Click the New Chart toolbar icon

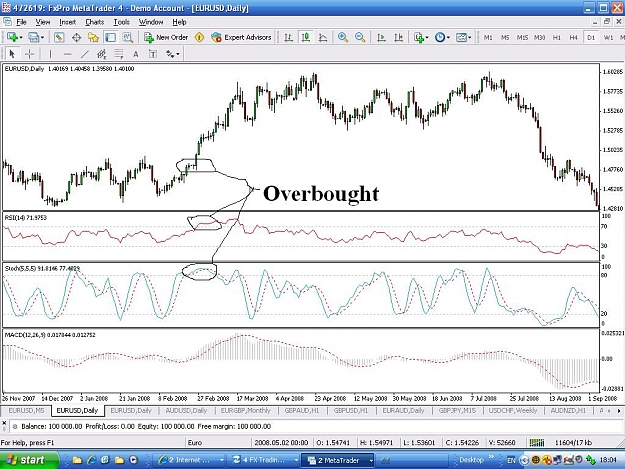coord(12,37)
